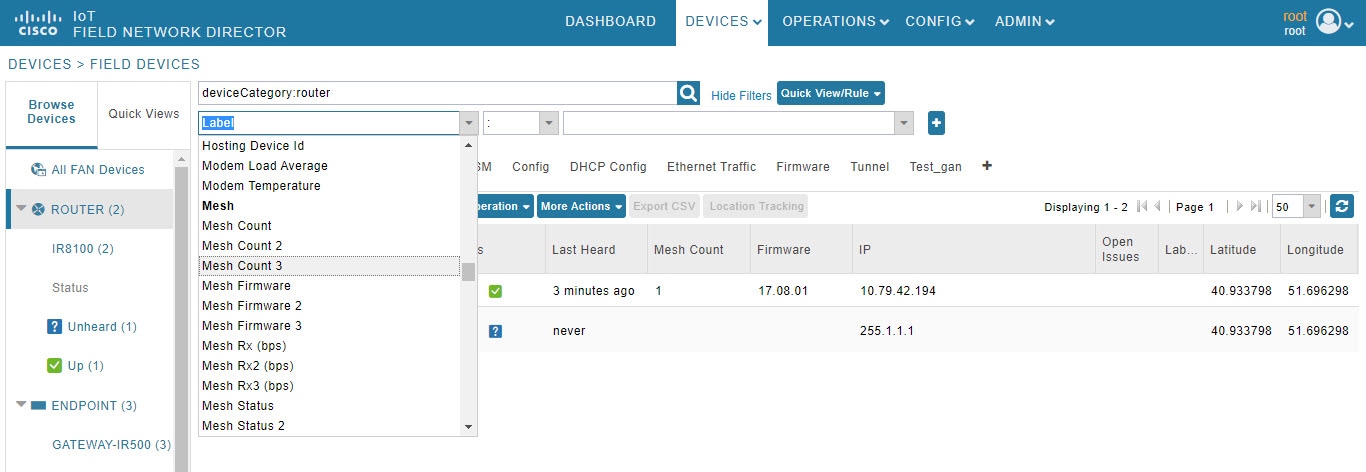Go to the previous page arrow
This screenshot has width=1366, height=472.
click(1158, 207)
